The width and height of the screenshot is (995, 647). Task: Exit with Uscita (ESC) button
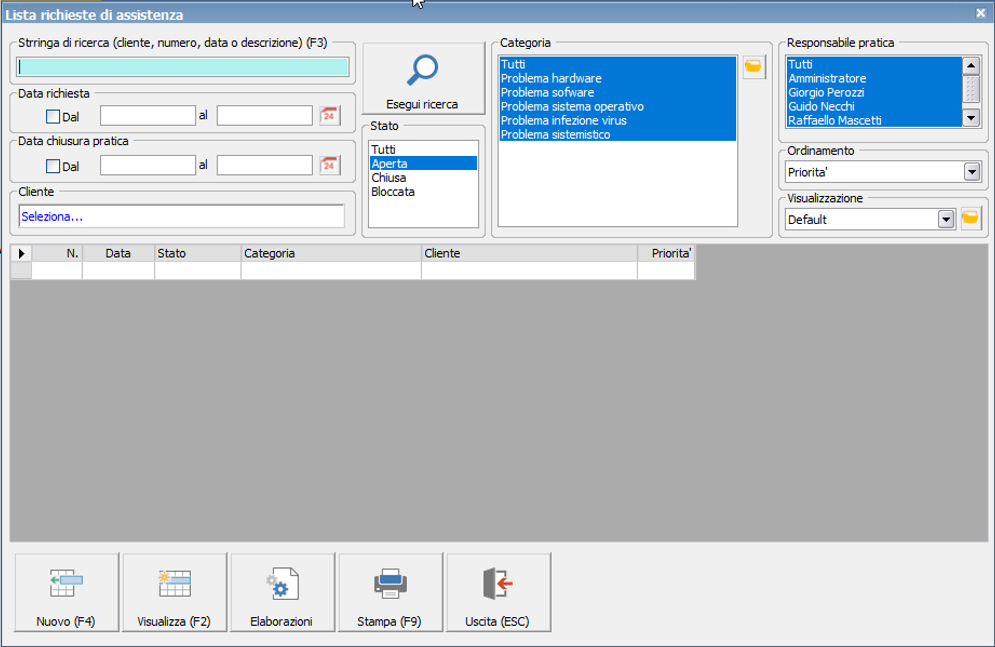(497, 593)
